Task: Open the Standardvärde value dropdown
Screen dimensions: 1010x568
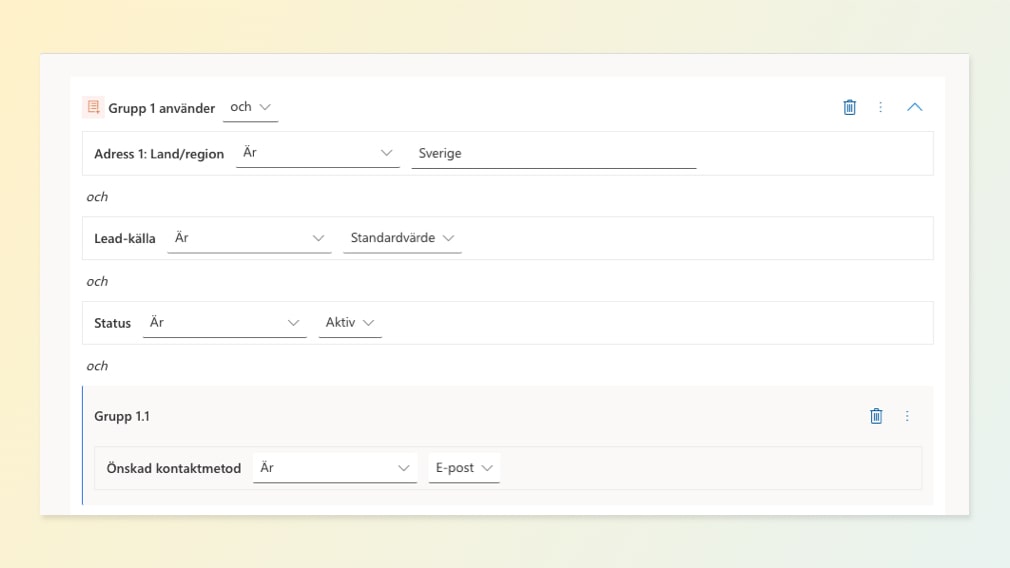Action: click(402, 238)
